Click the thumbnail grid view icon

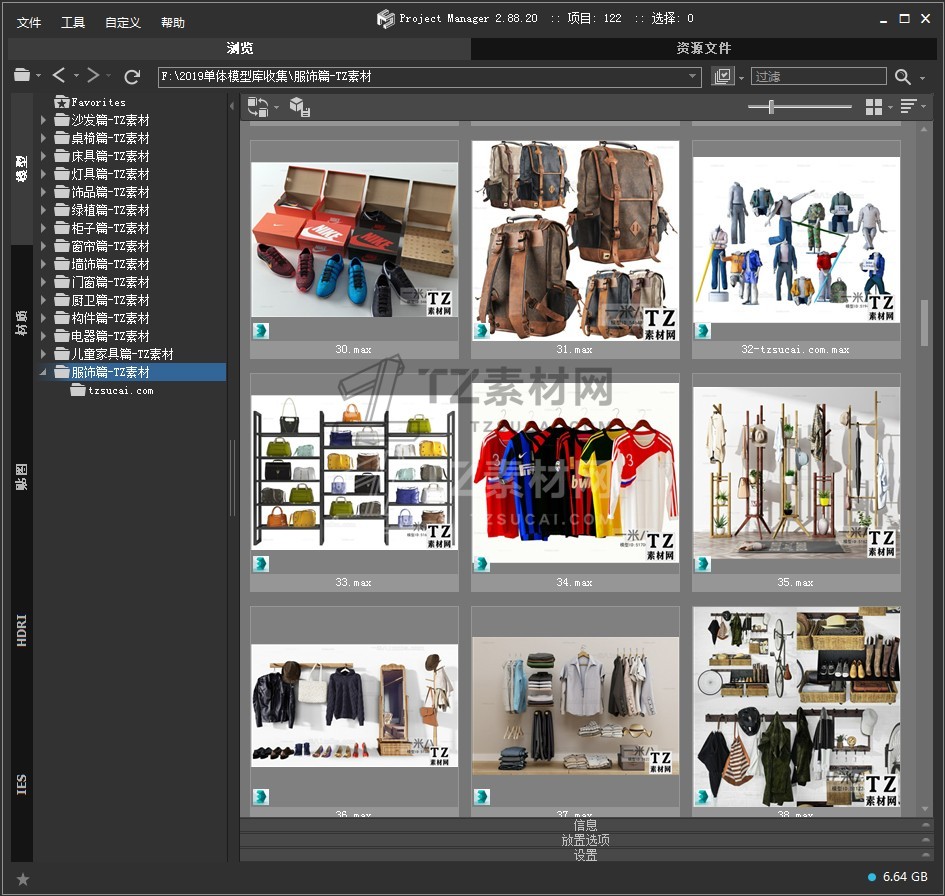point(873,107)
